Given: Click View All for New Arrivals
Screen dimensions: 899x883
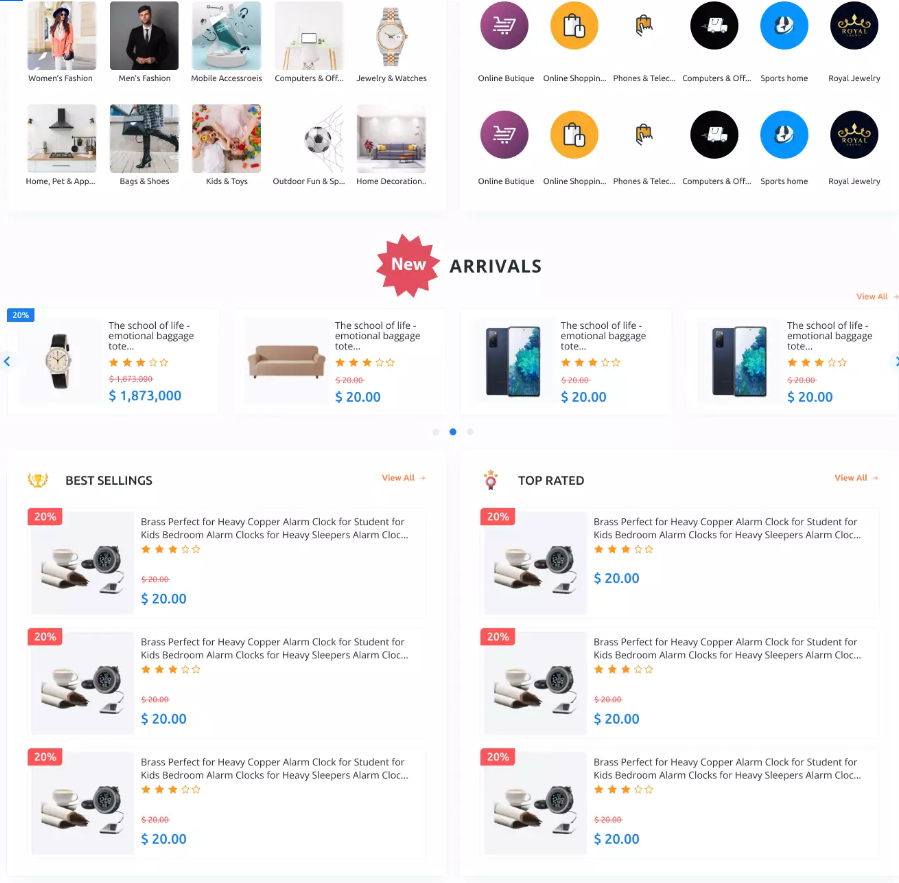Looking at the screenshot, I should pos(876,297).
